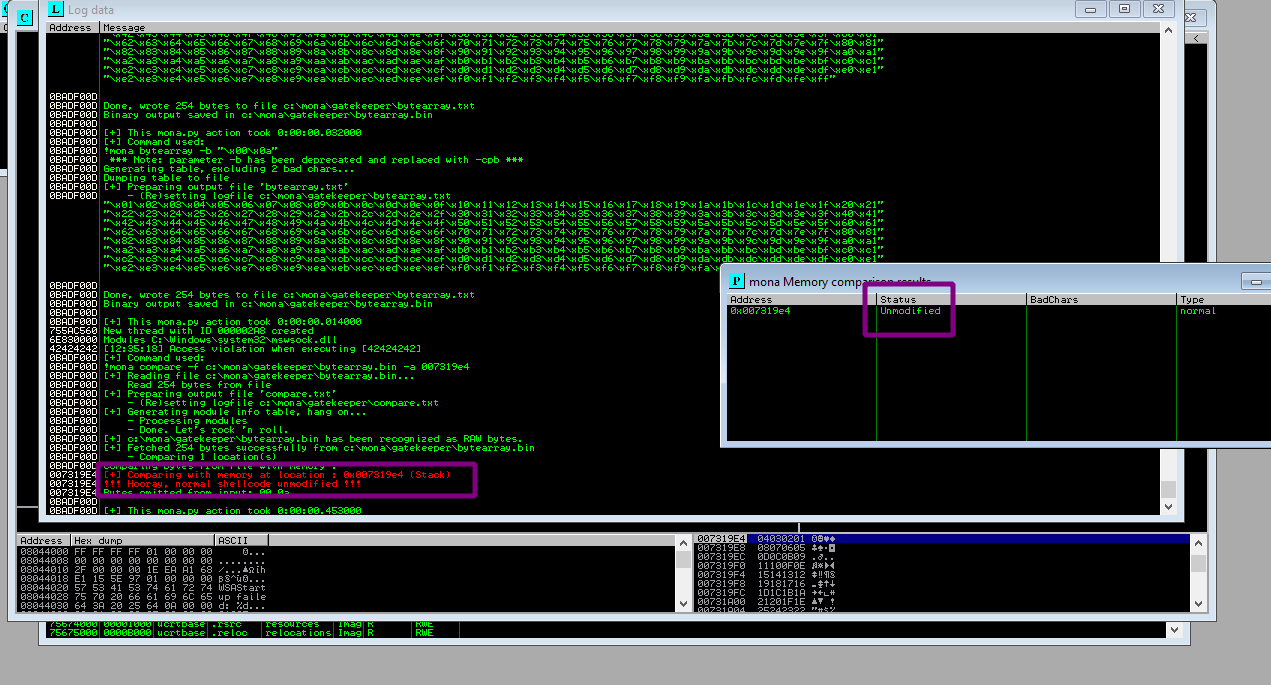Select the 'Hooray, normal shellcode unmodified' log line
This screenshot has width=1271, height=685.
click(232, 483)
